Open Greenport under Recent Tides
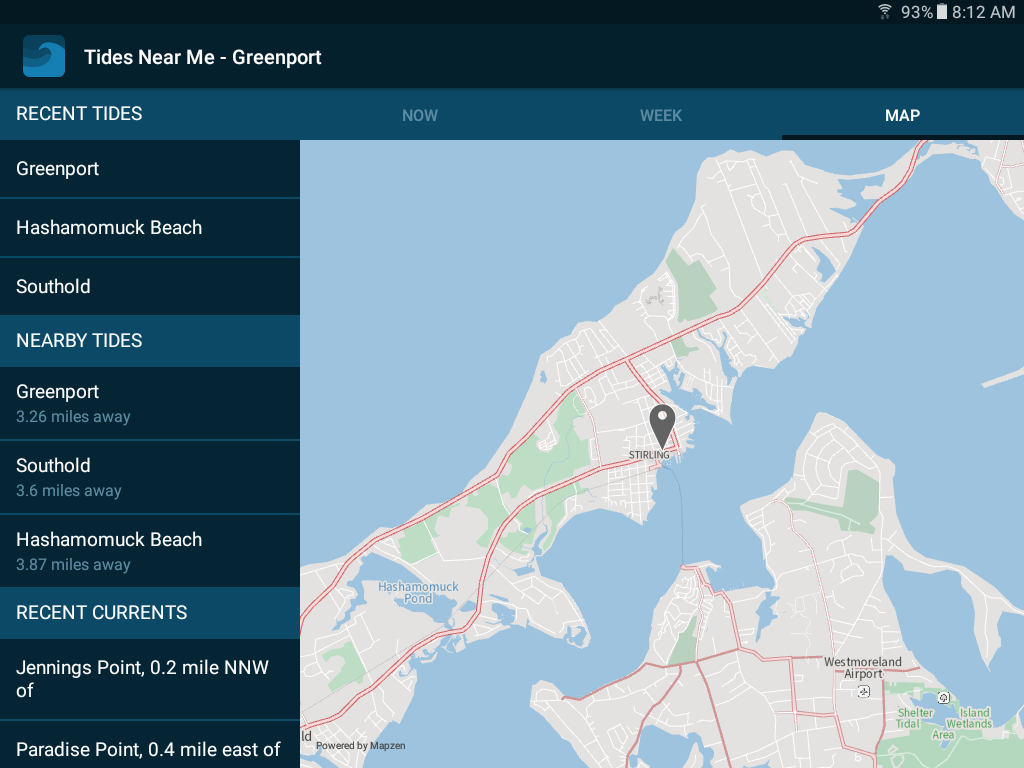1024x768 pixels. point(150,168)
